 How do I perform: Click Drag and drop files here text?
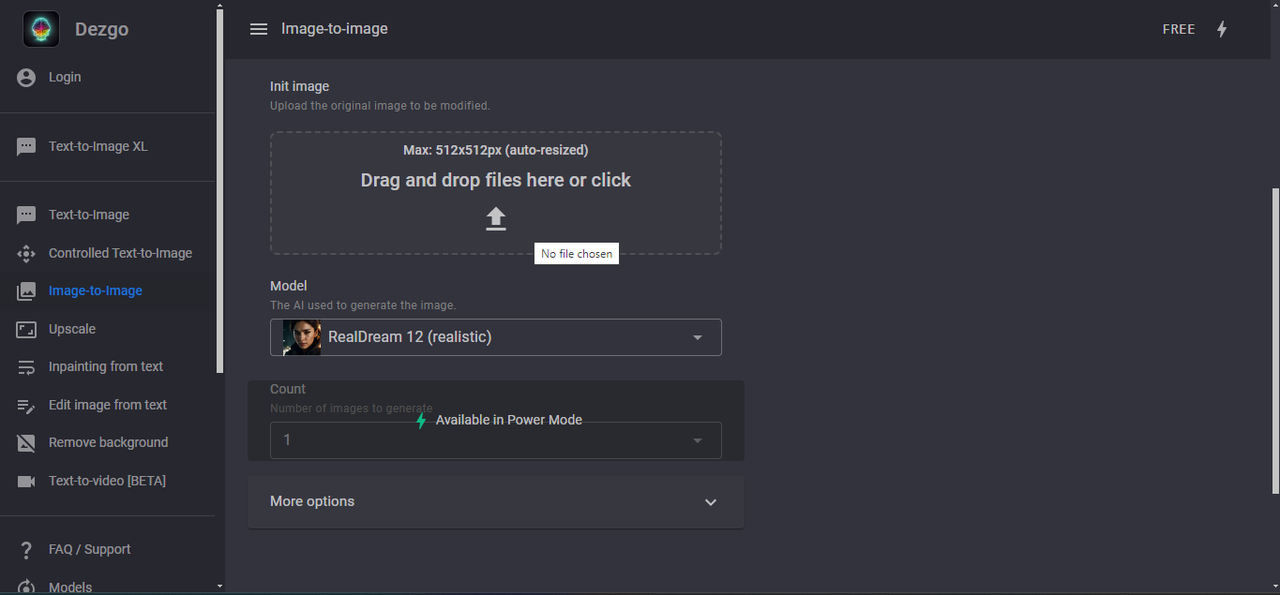(496, 180)
